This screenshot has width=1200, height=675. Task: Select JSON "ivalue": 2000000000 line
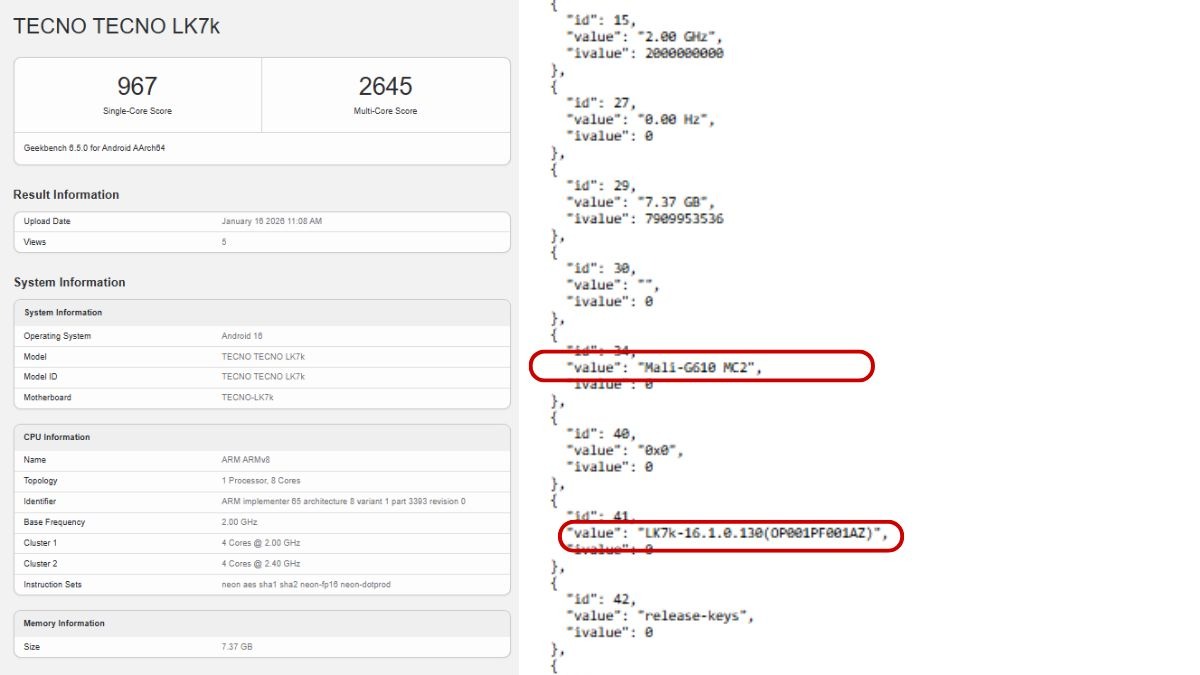click(645, 53)
